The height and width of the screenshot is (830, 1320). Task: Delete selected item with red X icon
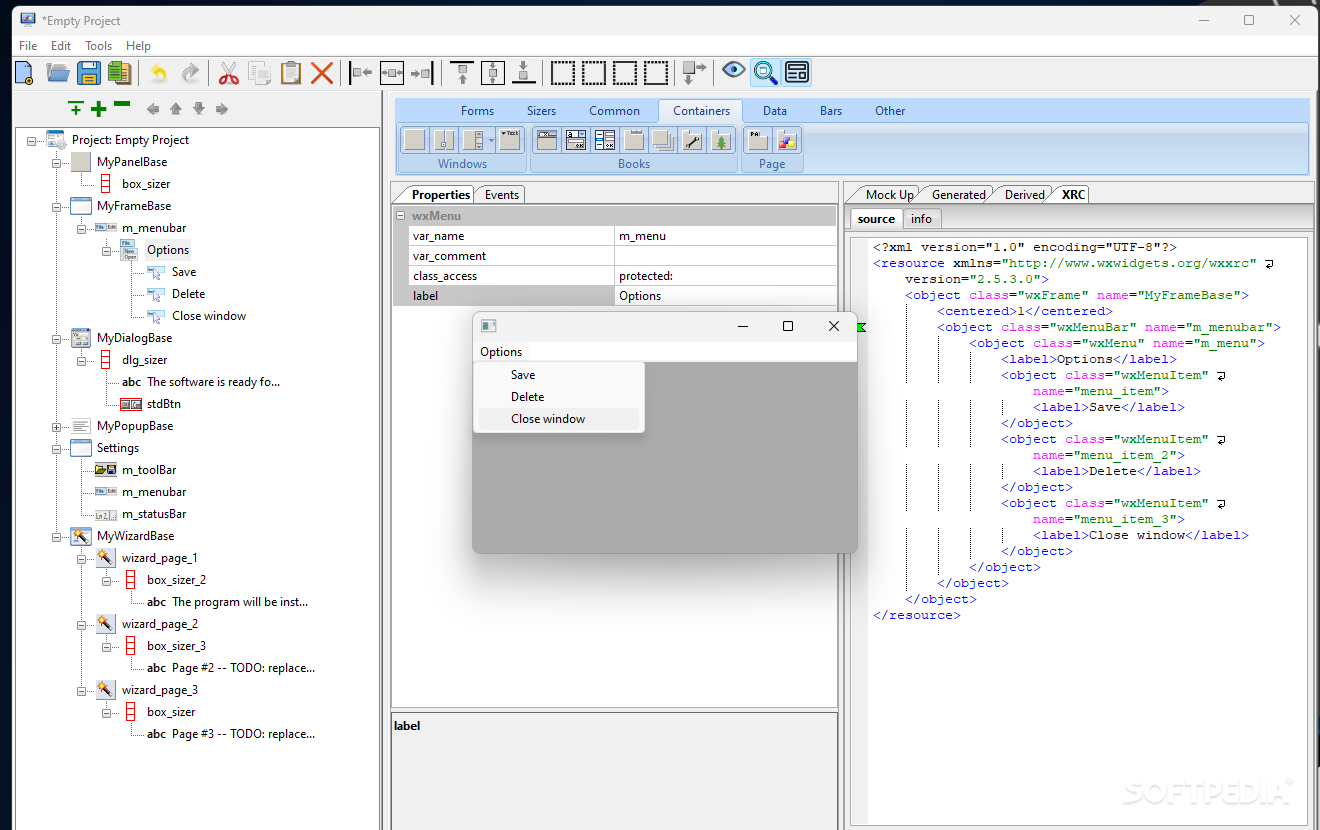321,72
